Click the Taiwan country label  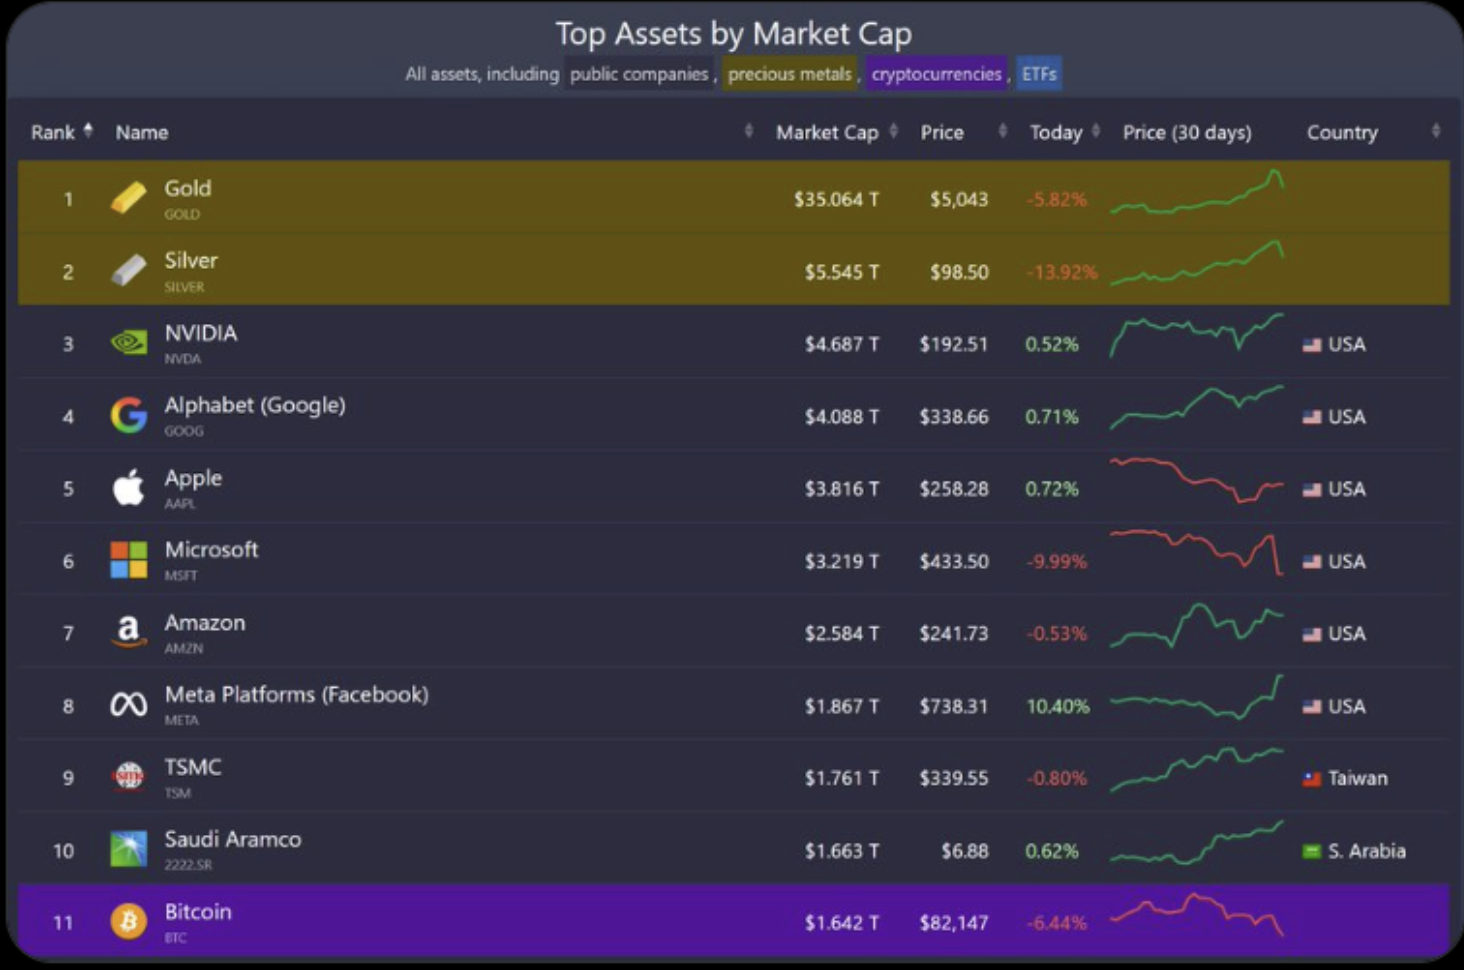1357,778
